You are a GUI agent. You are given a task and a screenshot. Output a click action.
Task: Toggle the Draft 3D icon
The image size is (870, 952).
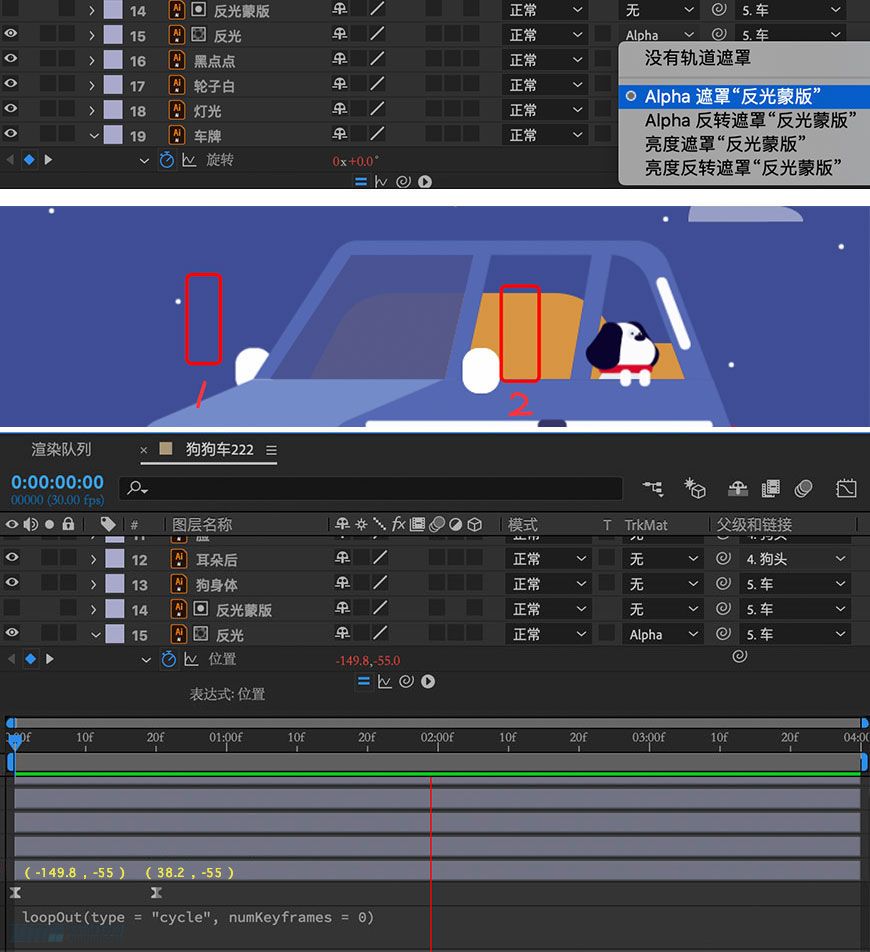pos(695,488)
